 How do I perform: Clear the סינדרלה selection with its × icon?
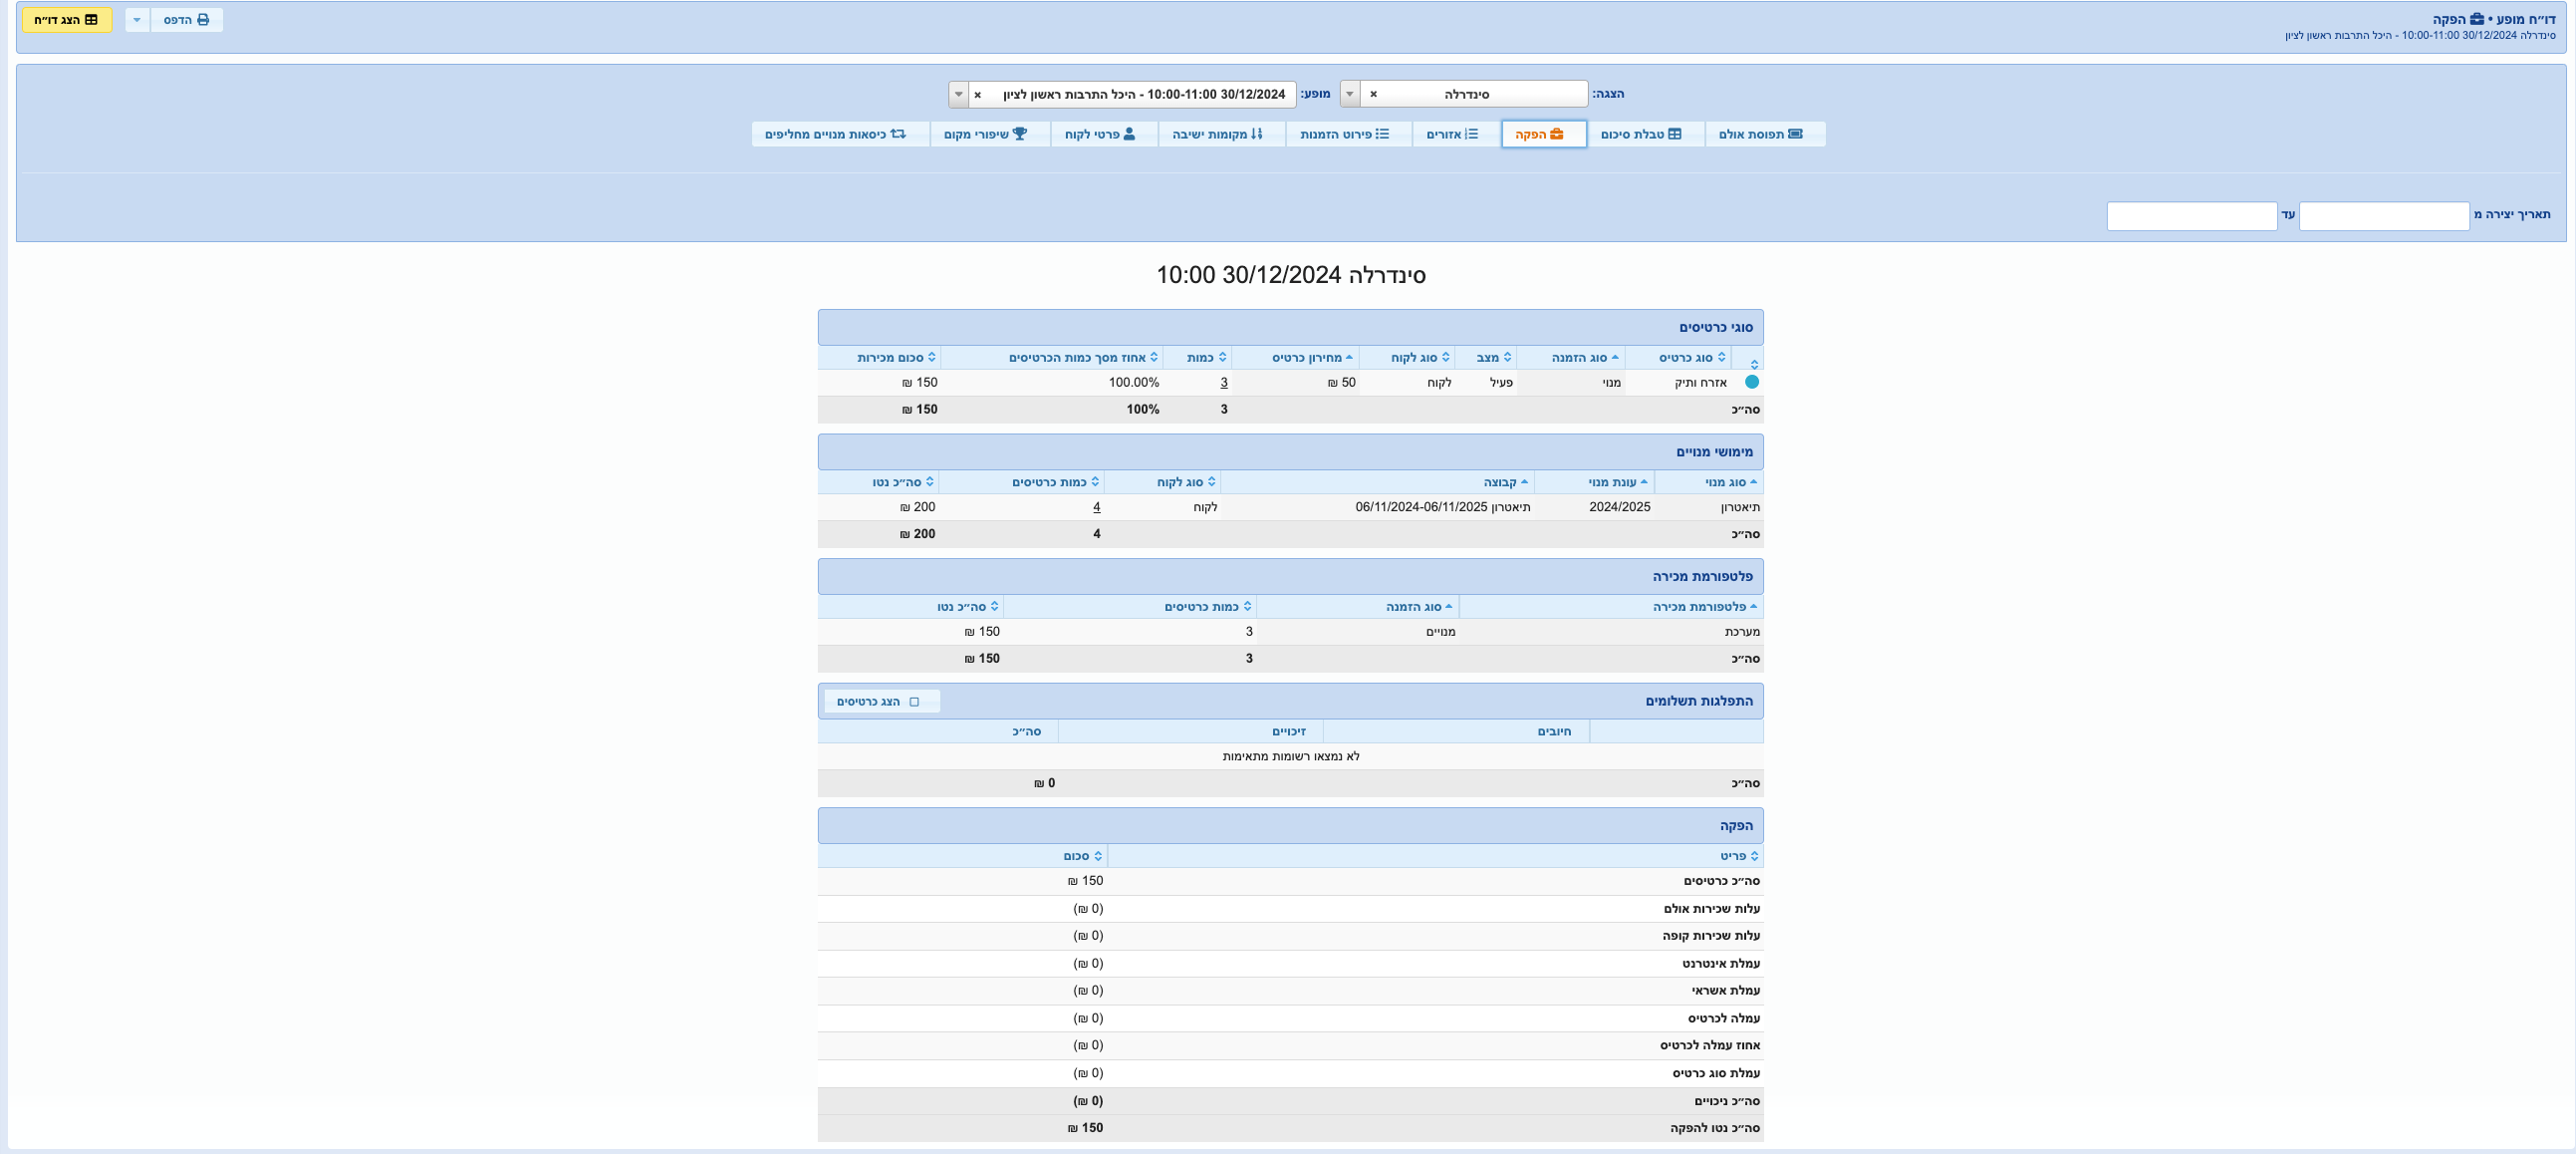coord(1373,94)
